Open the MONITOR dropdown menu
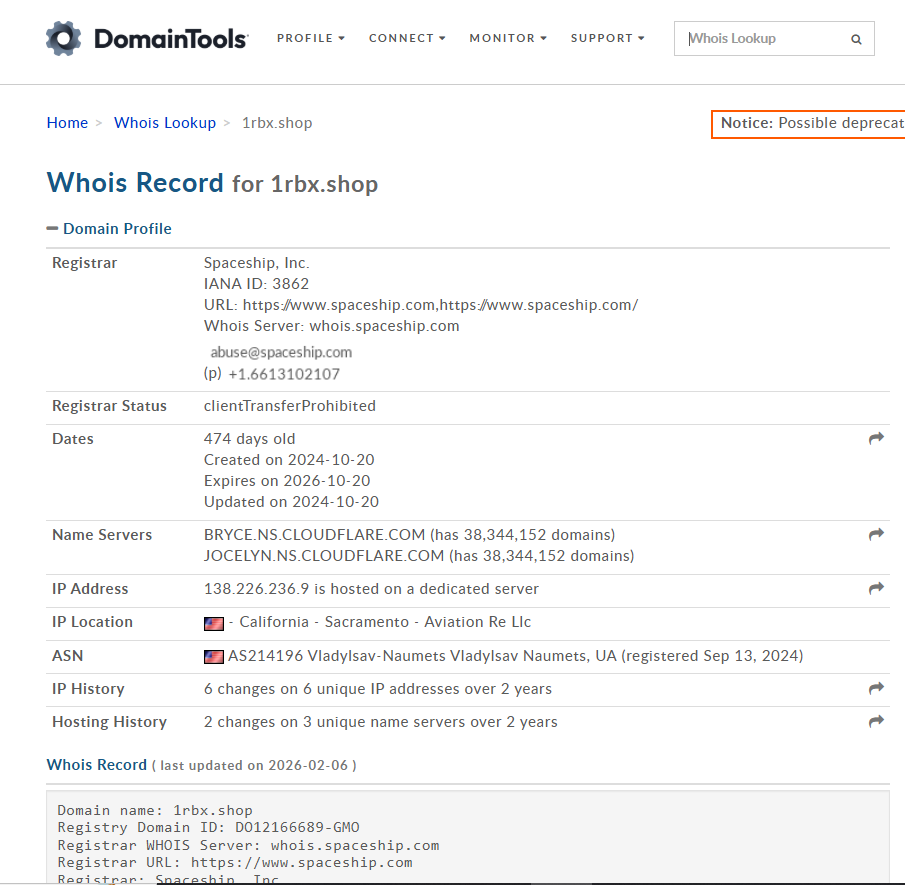This screenshot has height=885, width=905. coord(508,38)
